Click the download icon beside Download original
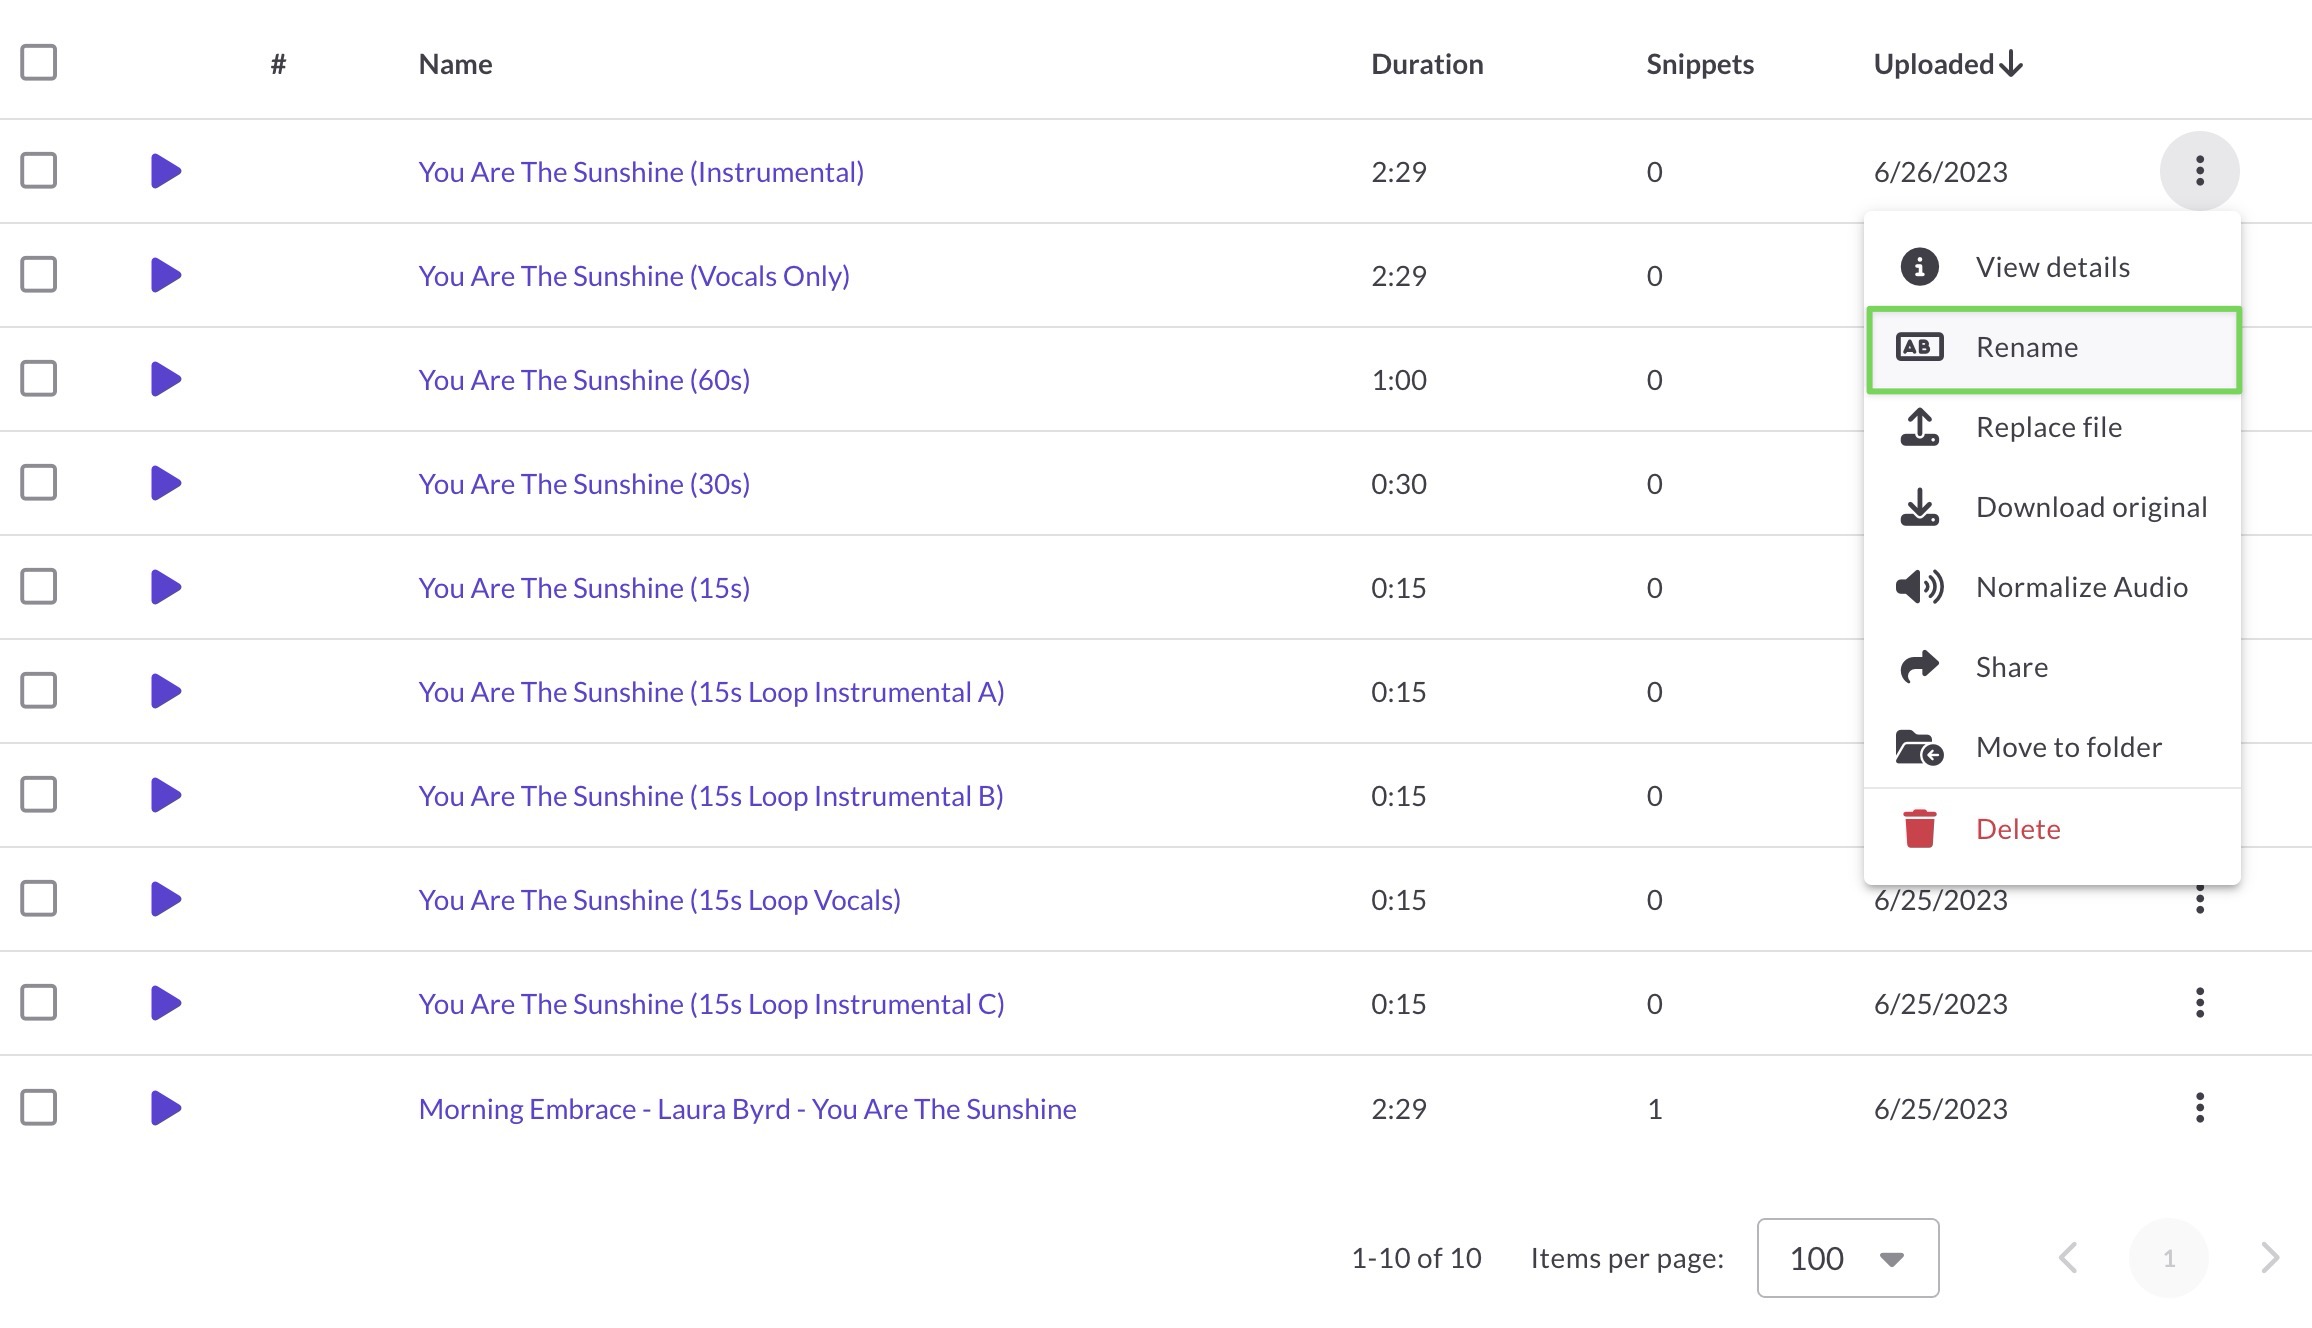 (1919, 507)
